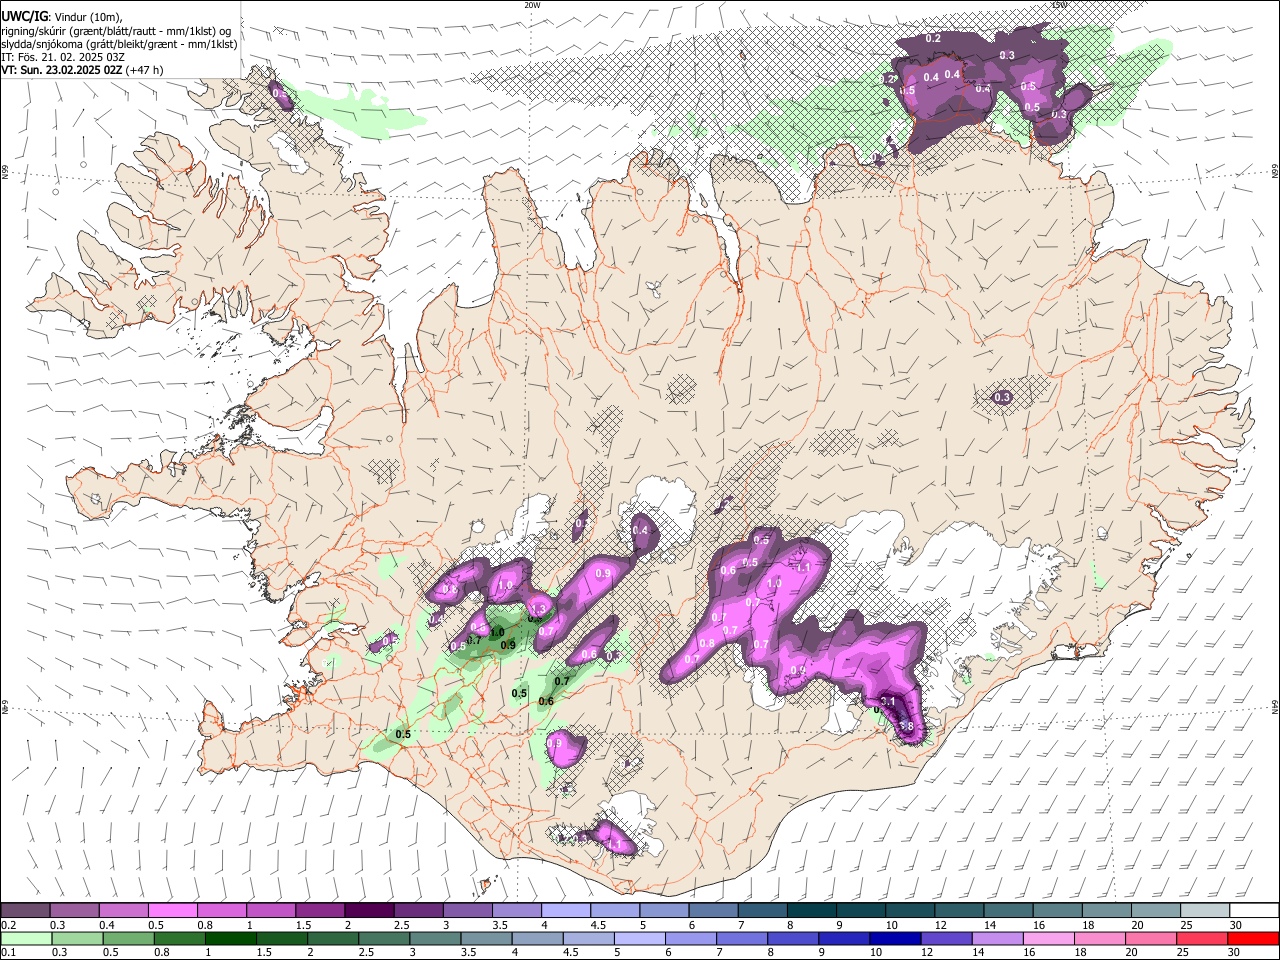
Task: Click the '15W' longitude label
Action: coord(1059,5)
